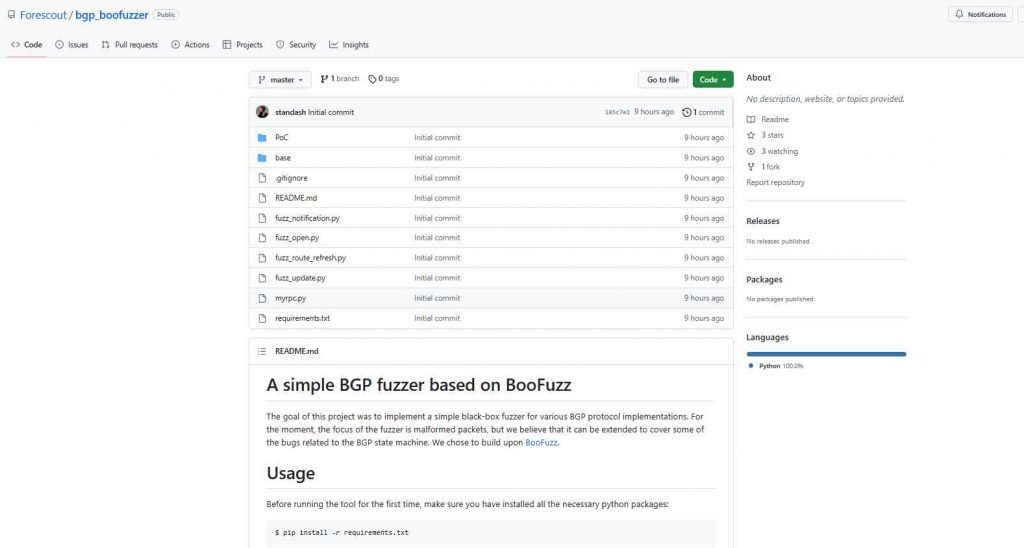
Task: Open the Forescout owner link
Action: point(43,14)
